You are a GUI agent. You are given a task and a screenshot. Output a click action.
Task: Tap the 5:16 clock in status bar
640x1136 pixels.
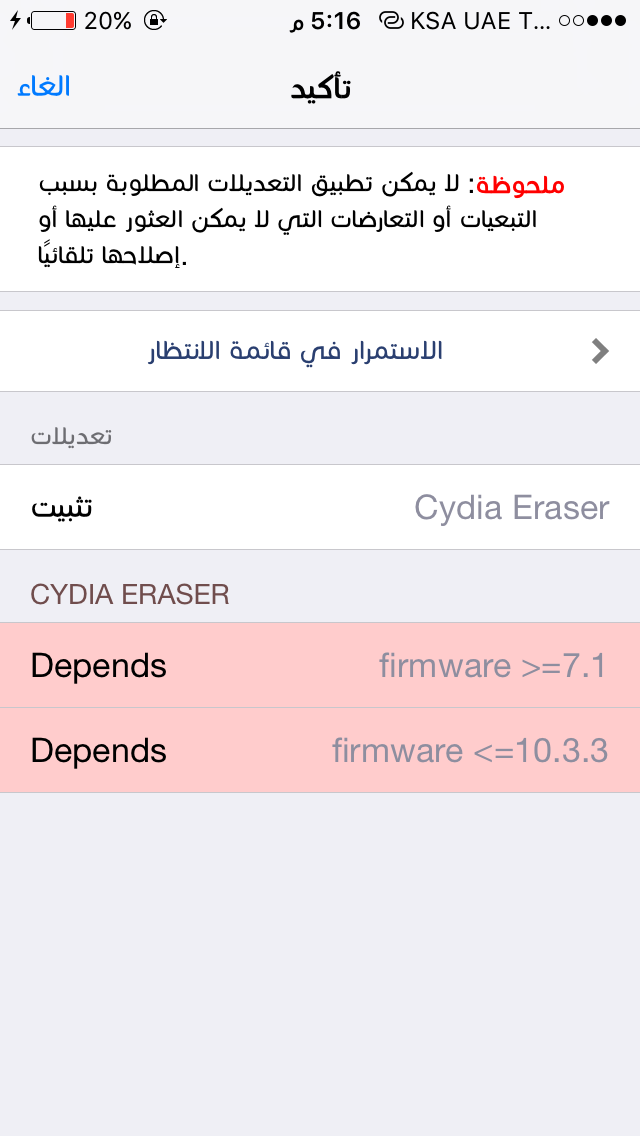click(x=325, y=21)
